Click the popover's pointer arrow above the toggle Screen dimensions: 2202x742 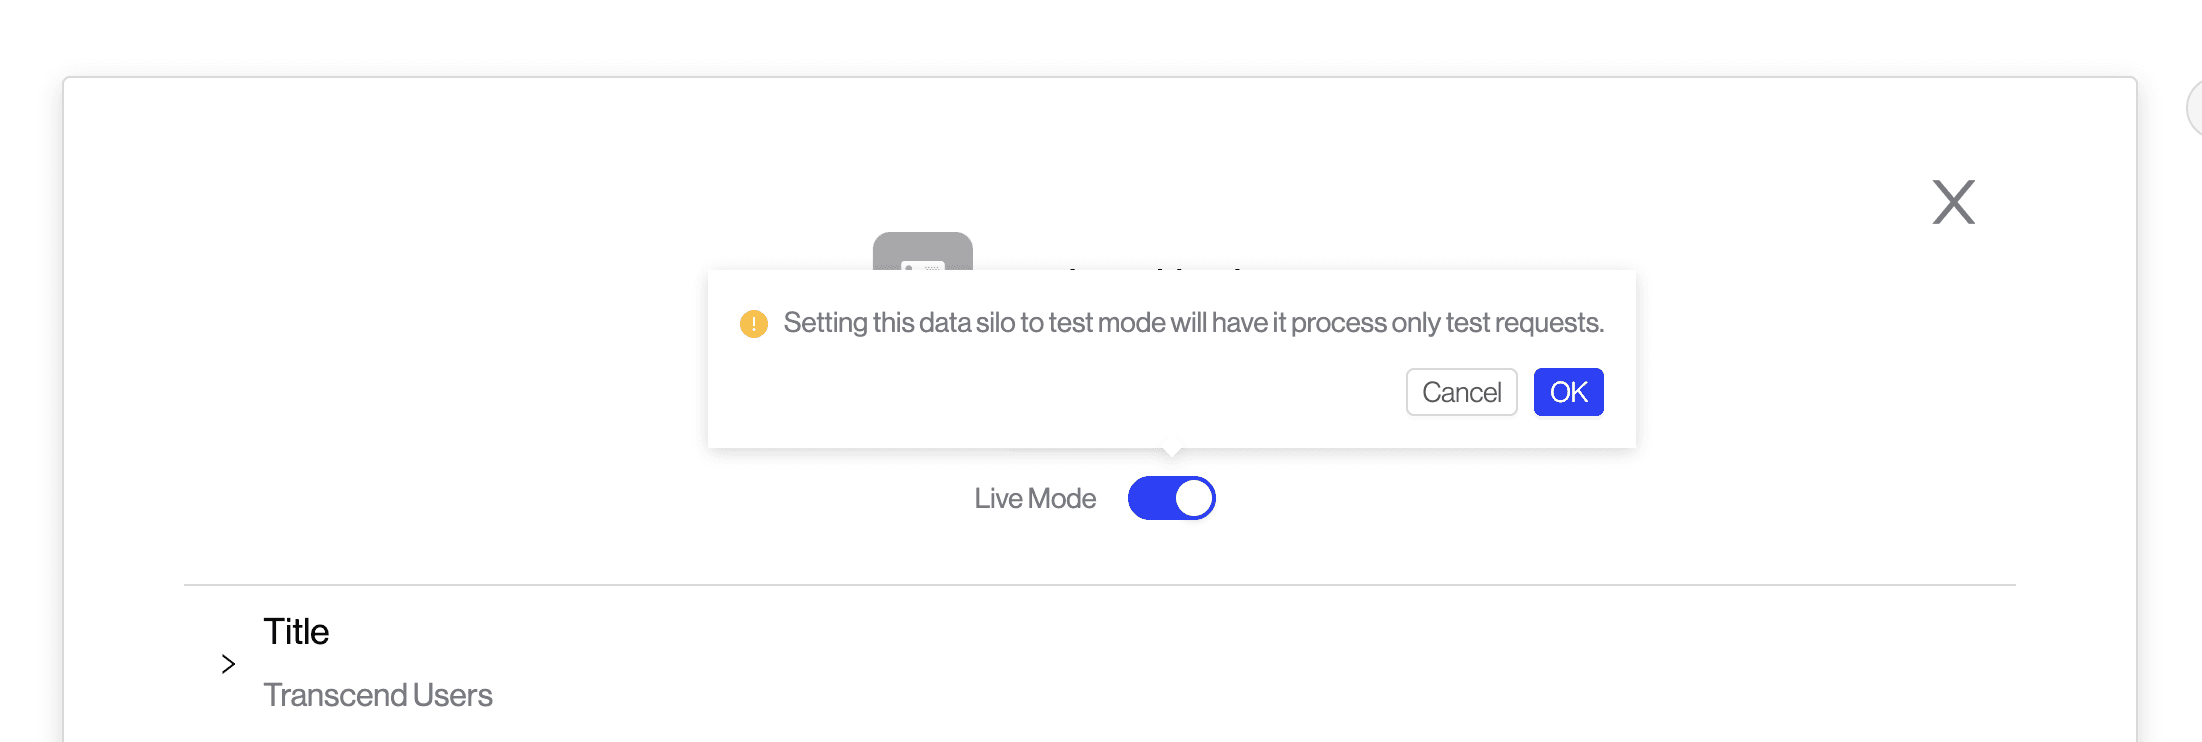[x=1171, y=453]
